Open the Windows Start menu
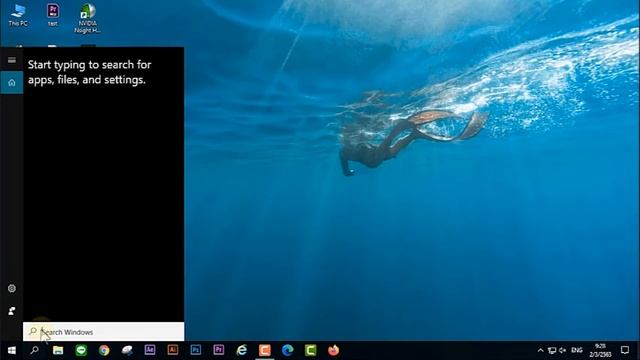 pos(11,350)
